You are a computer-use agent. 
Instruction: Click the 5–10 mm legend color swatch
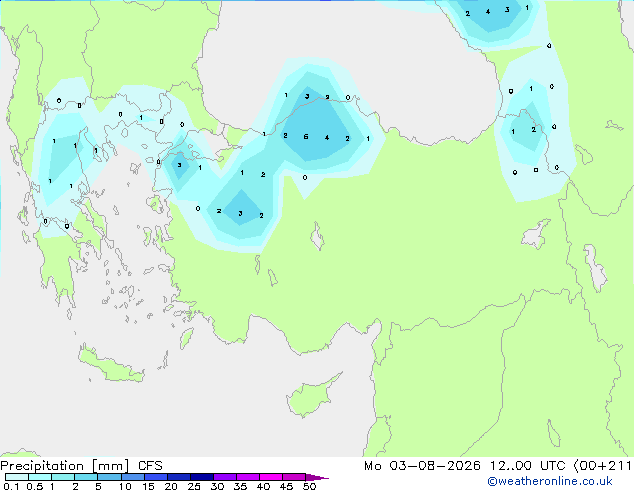(109, 477)
